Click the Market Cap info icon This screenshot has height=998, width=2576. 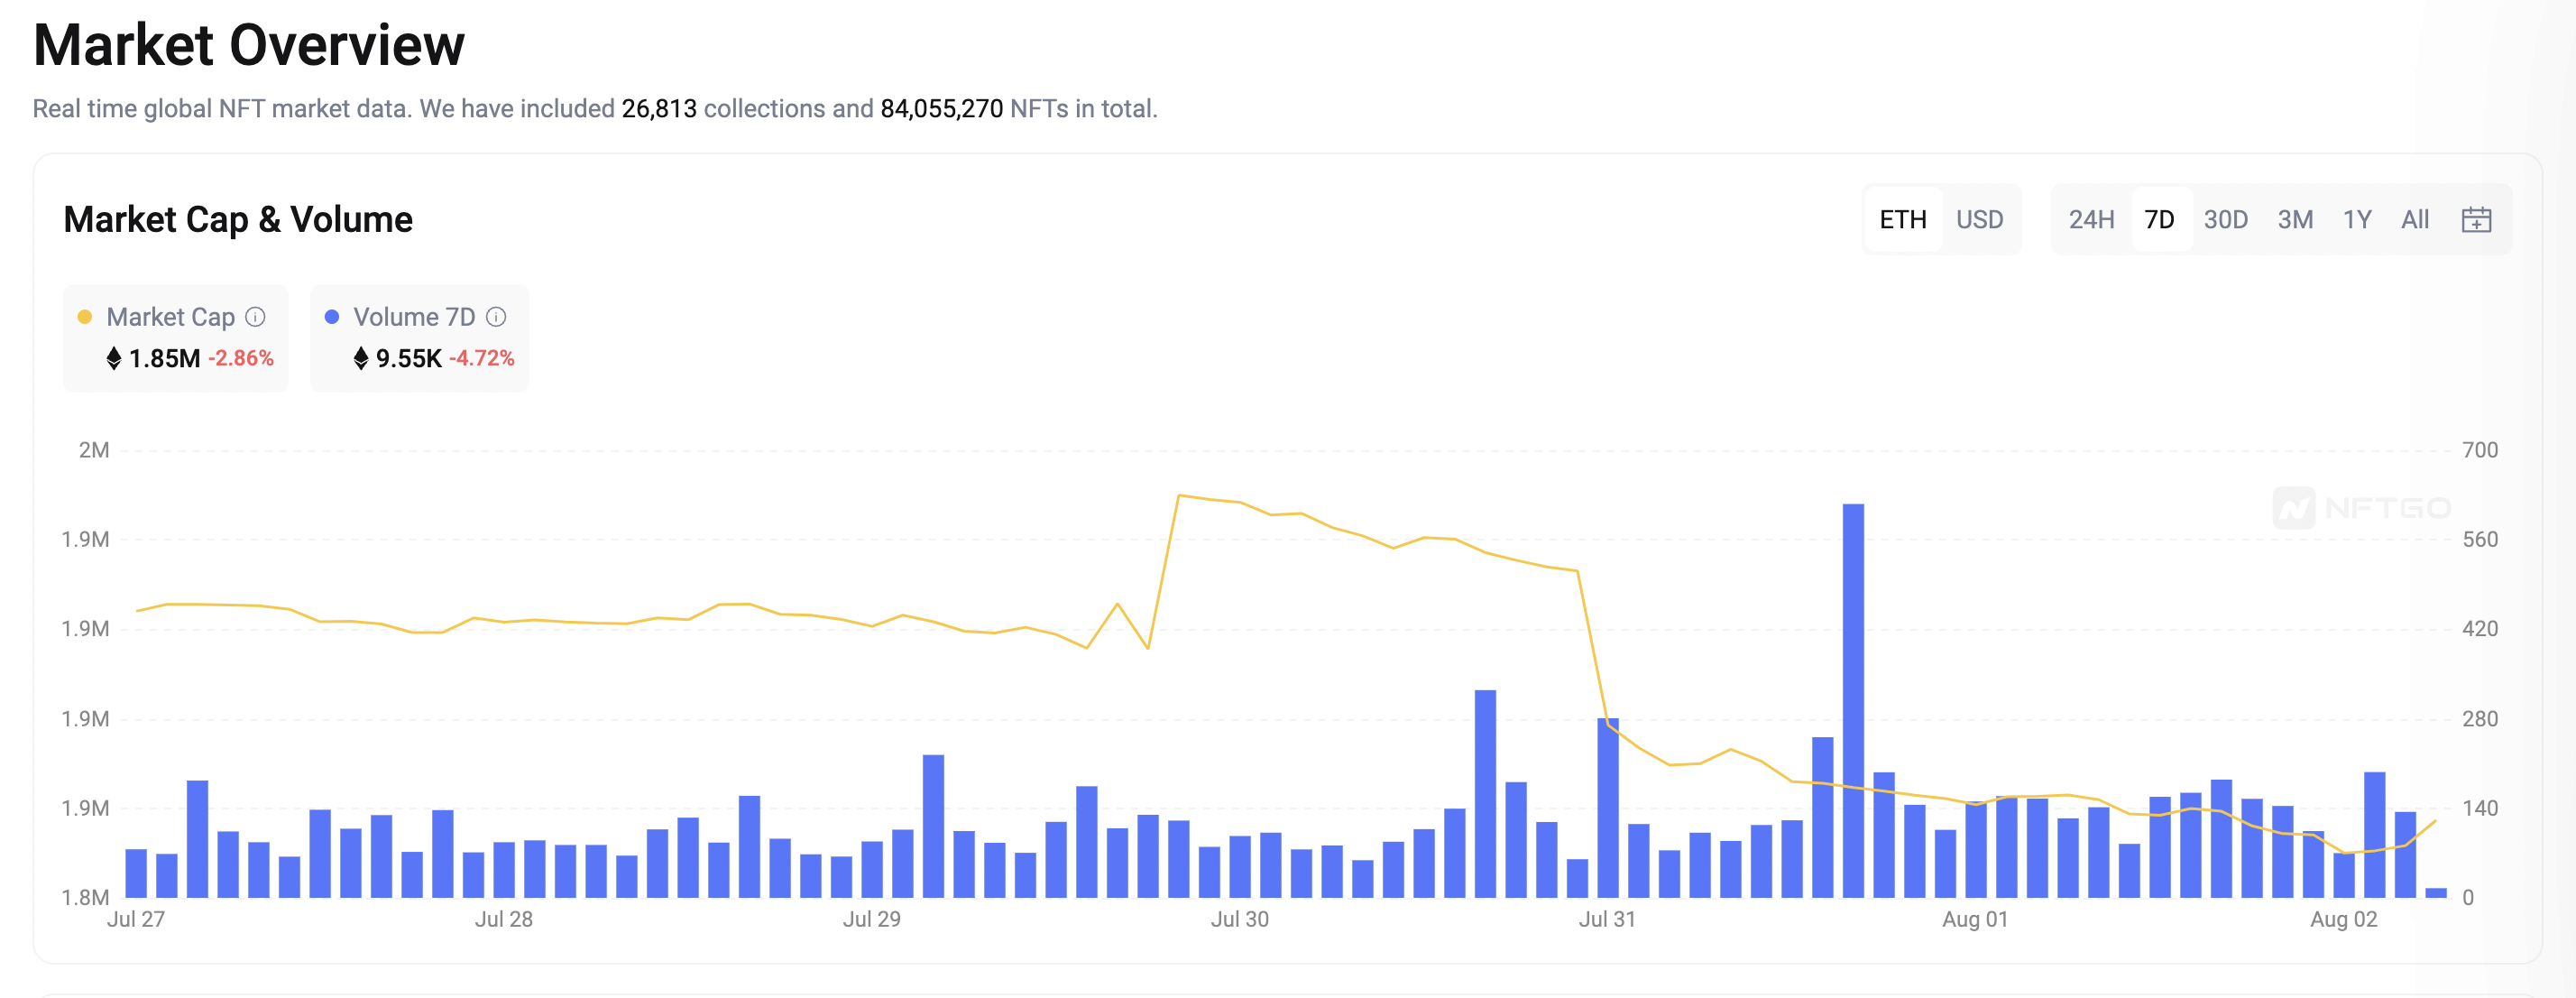tap(256, 317)
